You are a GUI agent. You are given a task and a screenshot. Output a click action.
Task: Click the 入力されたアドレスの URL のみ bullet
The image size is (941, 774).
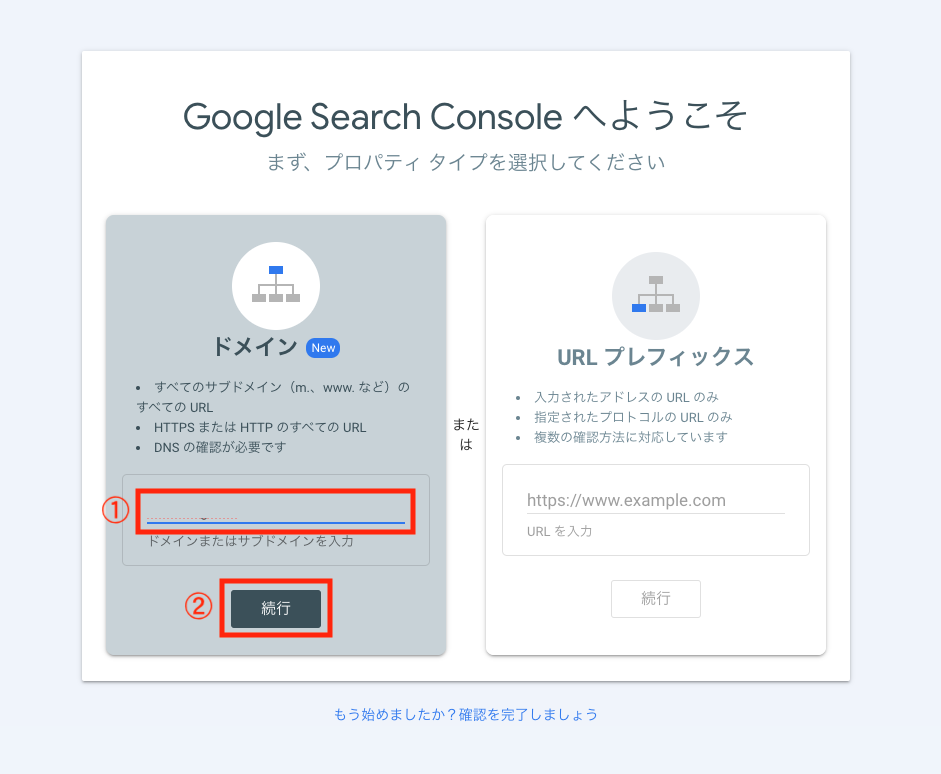(x=626, y=397)
